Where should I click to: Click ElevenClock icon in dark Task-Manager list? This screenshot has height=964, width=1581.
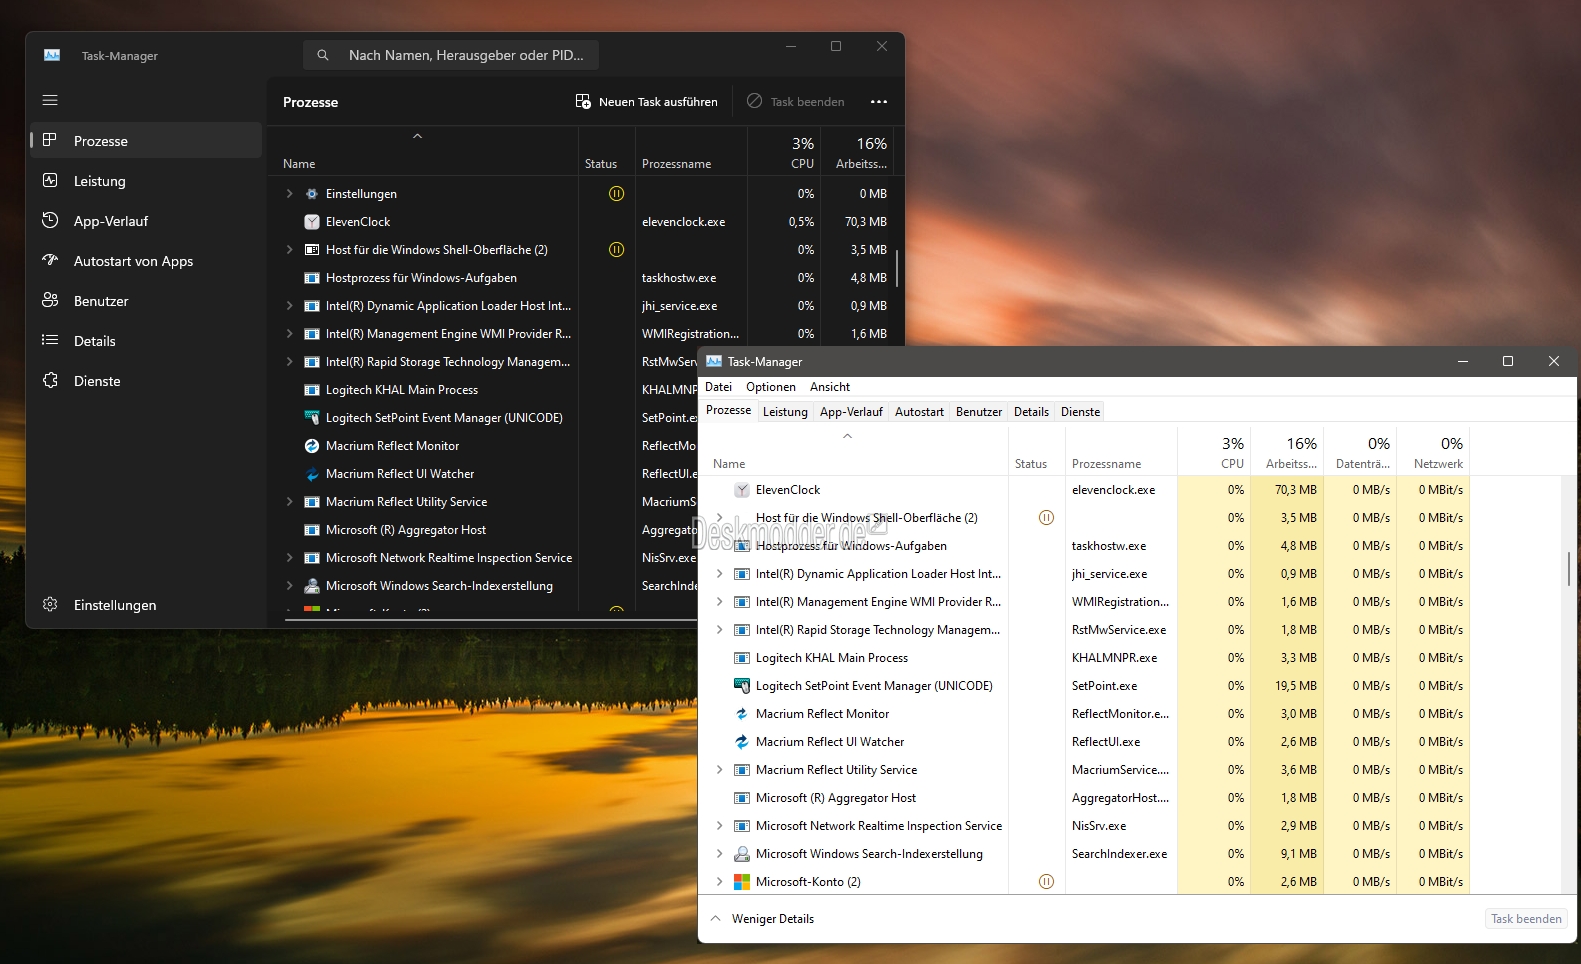pyautogui.click(x=312, y=222)
